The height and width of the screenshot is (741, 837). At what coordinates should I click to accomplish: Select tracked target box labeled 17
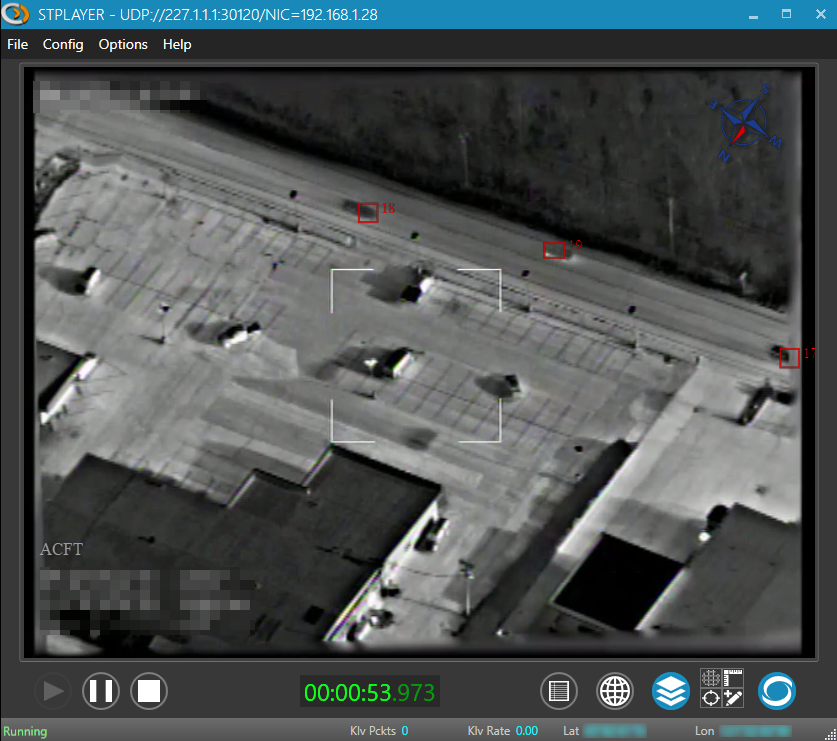[790, 358]
